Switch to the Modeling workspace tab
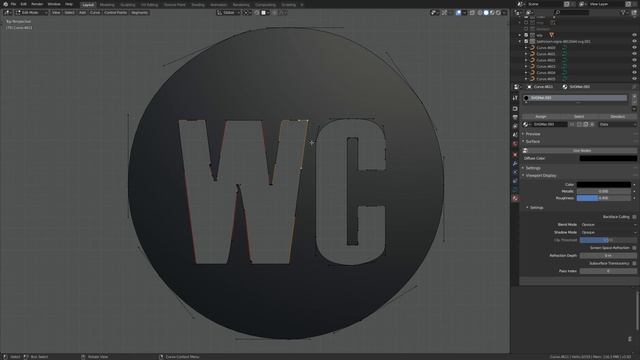This screenshot has width=640, height=360. point(107,5)
